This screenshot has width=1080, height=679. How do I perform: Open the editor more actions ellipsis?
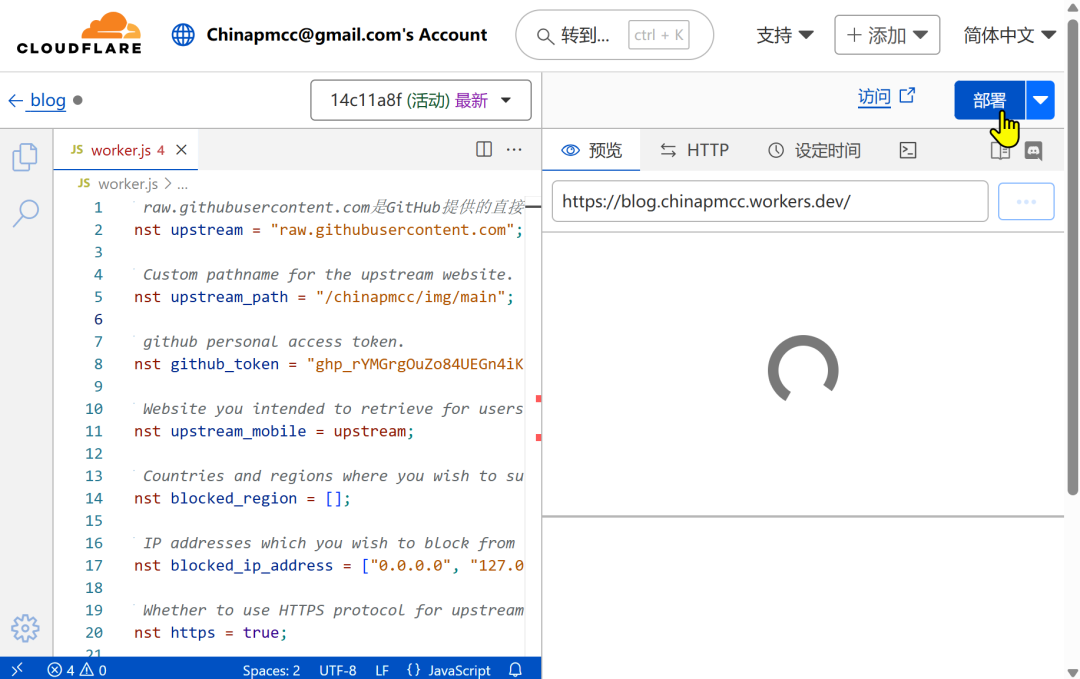coord(514,150)
